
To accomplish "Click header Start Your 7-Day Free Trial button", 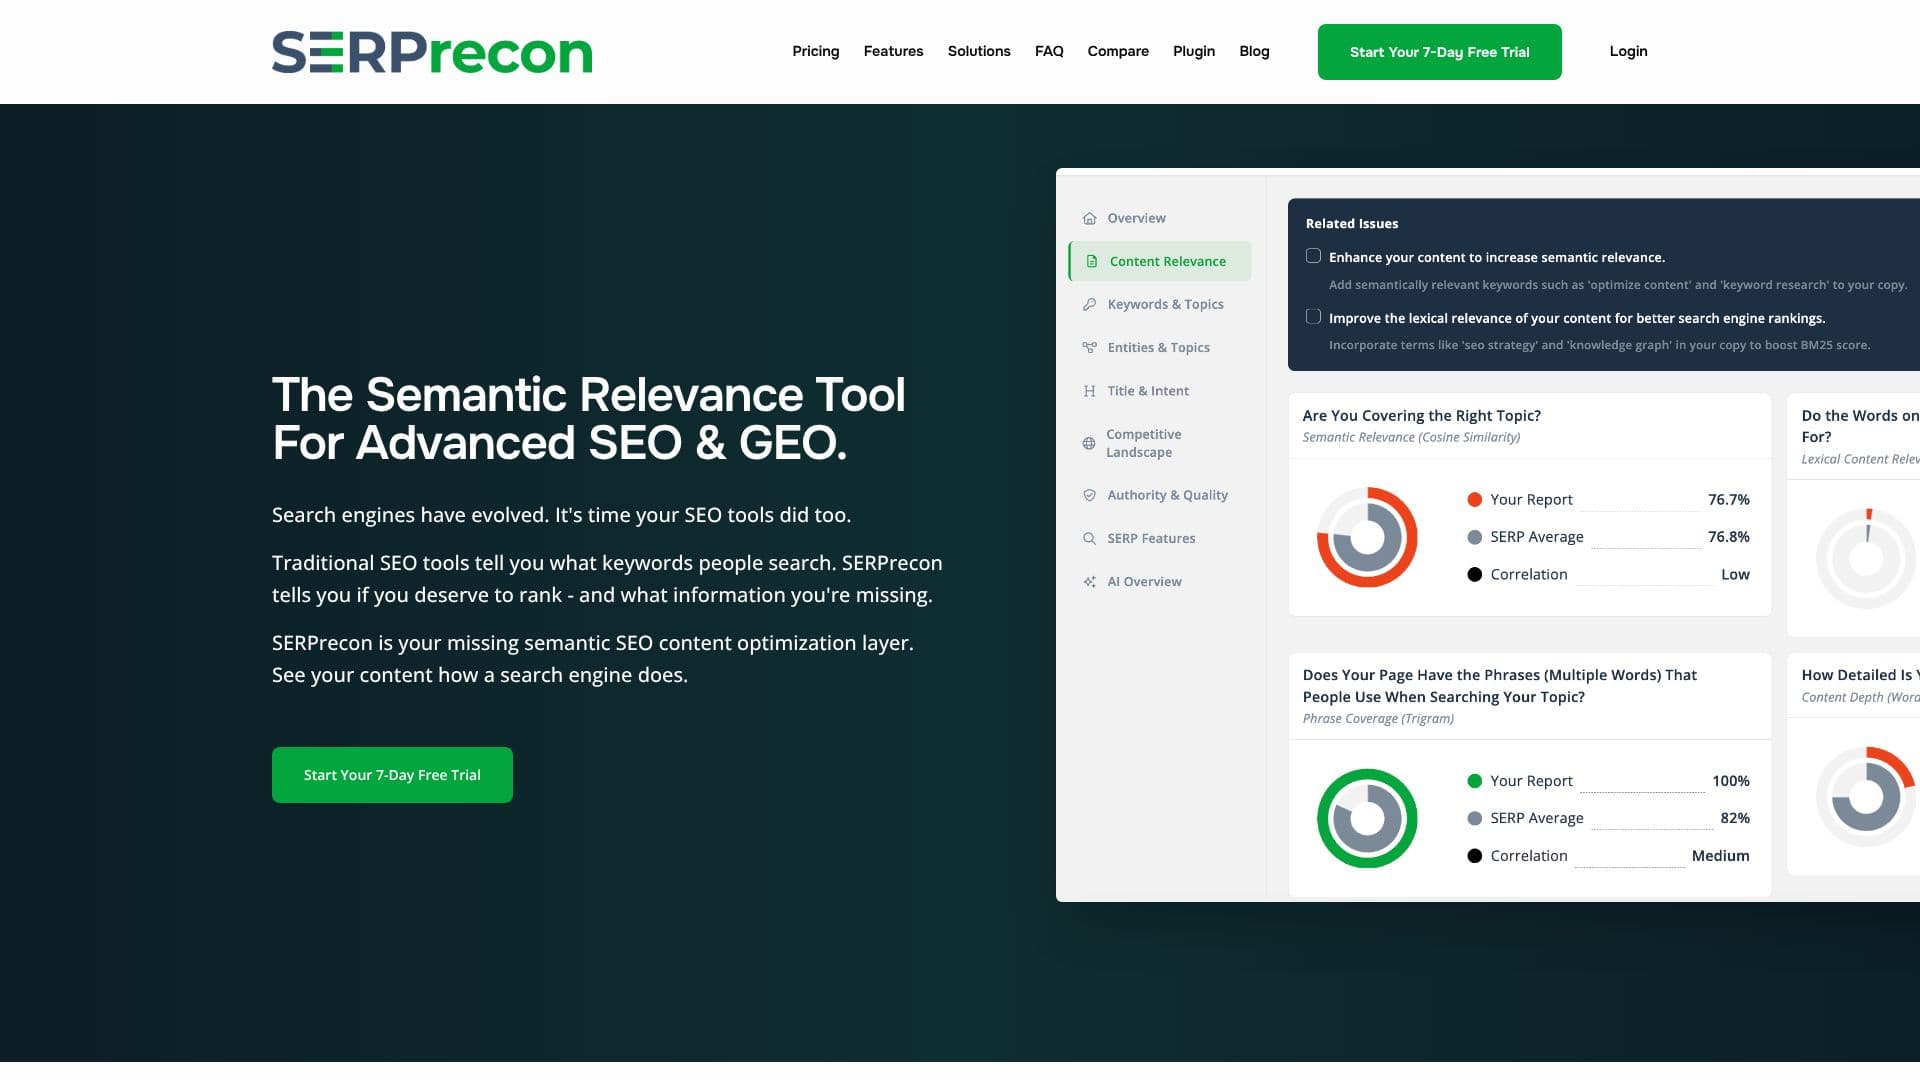I will (x=1439, y=52).
